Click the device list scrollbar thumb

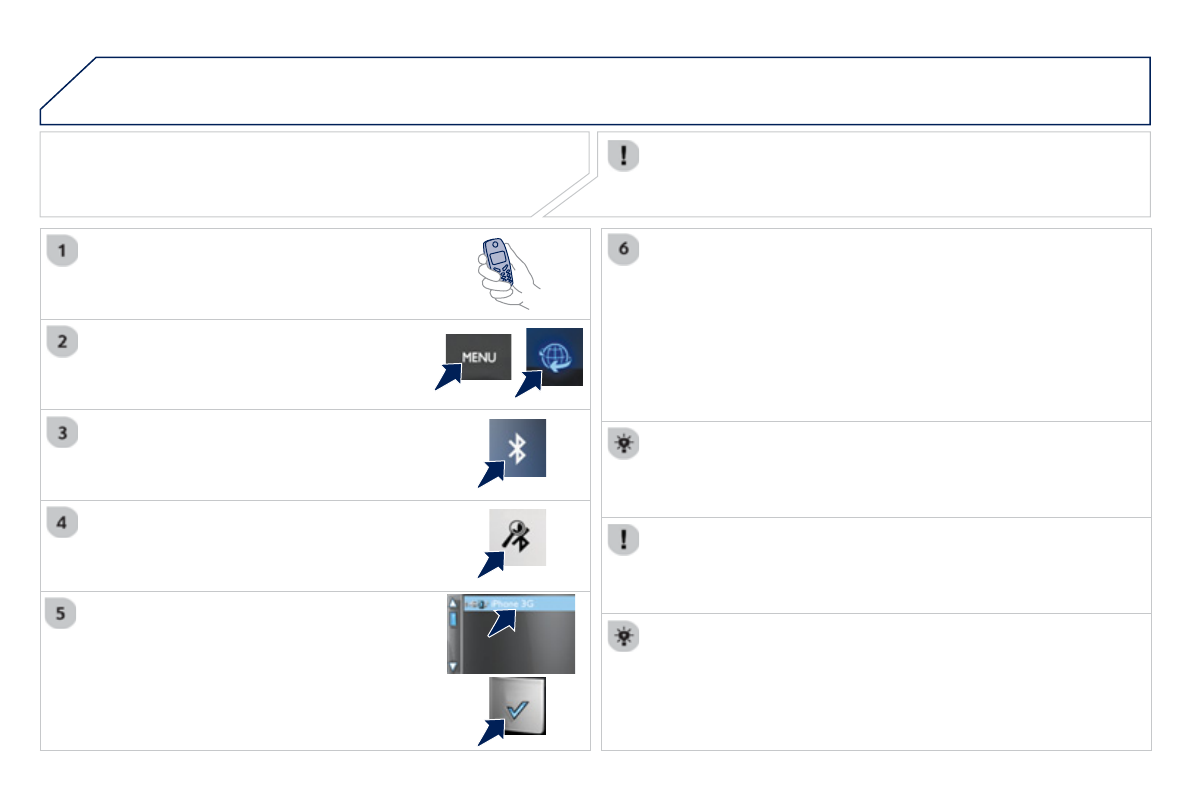coord(453,619)
